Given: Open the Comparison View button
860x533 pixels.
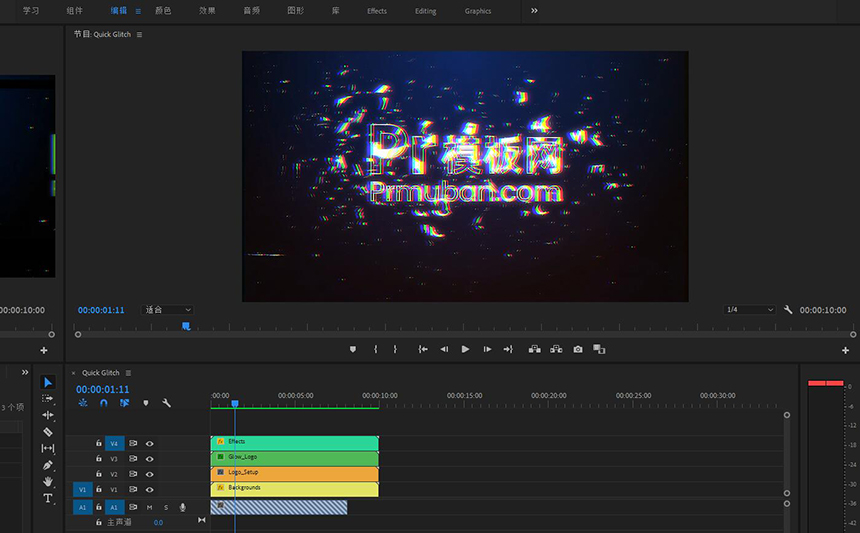Looking at the screenshot, I should pos(599,349).
